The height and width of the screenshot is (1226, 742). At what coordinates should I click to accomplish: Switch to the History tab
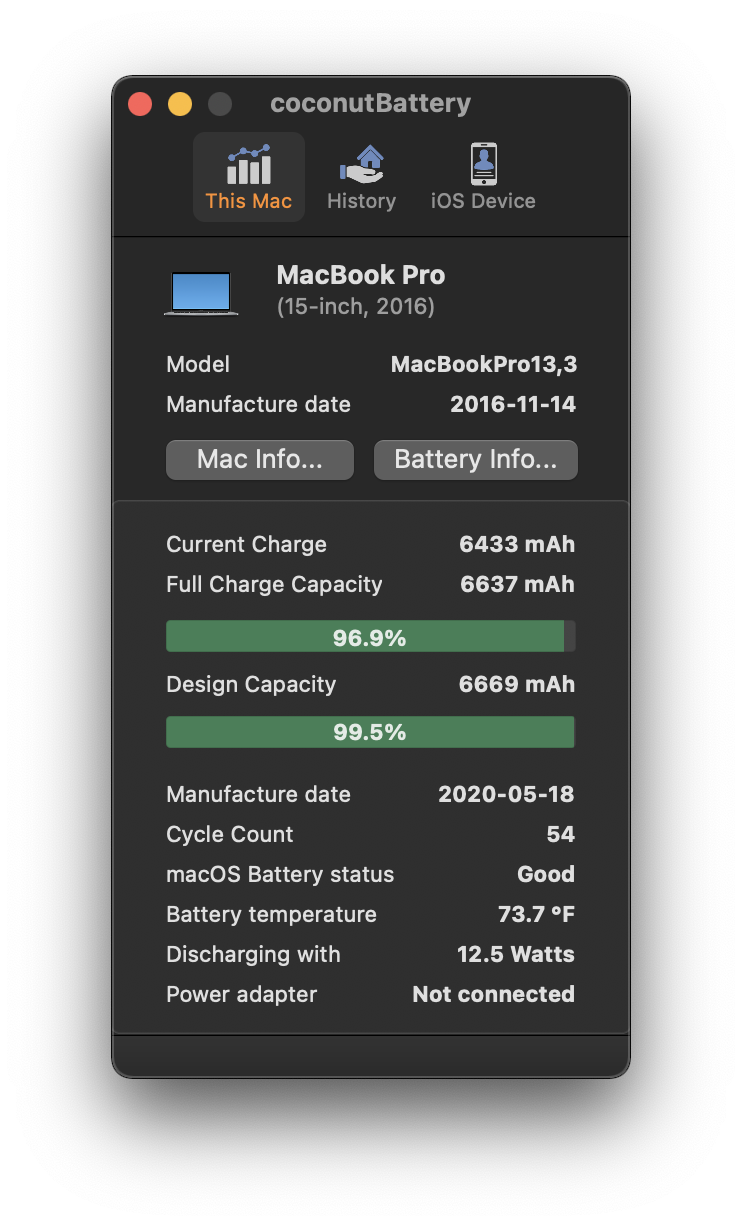(x=361, y=177)
